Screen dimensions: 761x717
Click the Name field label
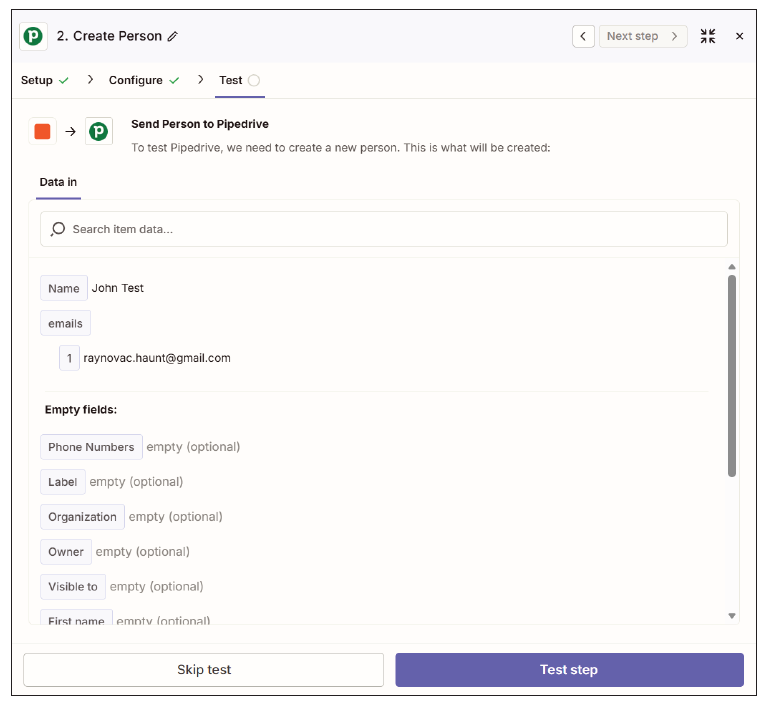click(64, 288)
